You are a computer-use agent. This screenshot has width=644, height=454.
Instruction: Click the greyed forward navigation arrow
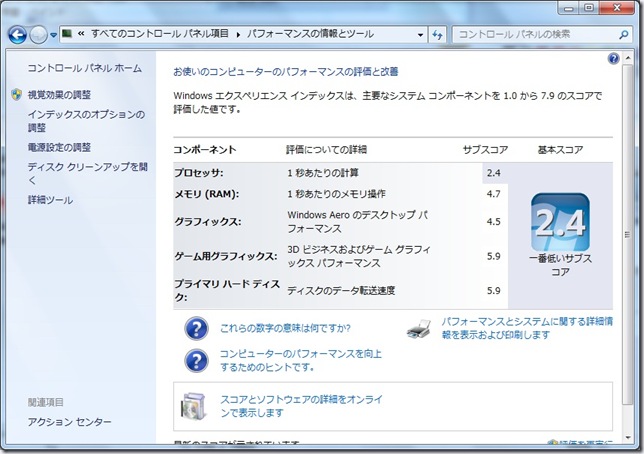click(38, 35)
